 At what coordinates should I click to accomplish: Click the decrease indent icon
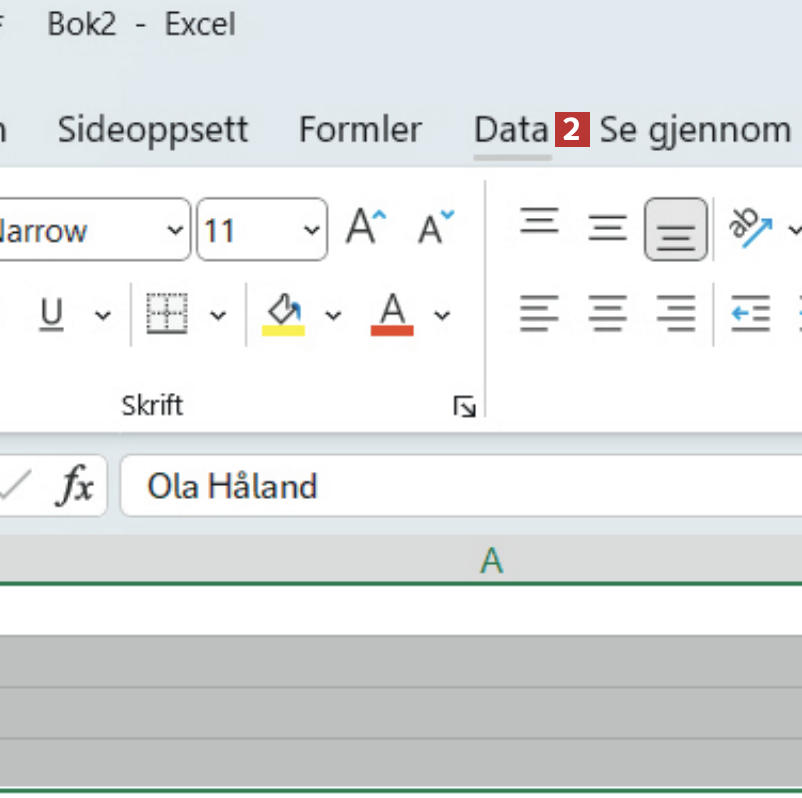(750, 314)
